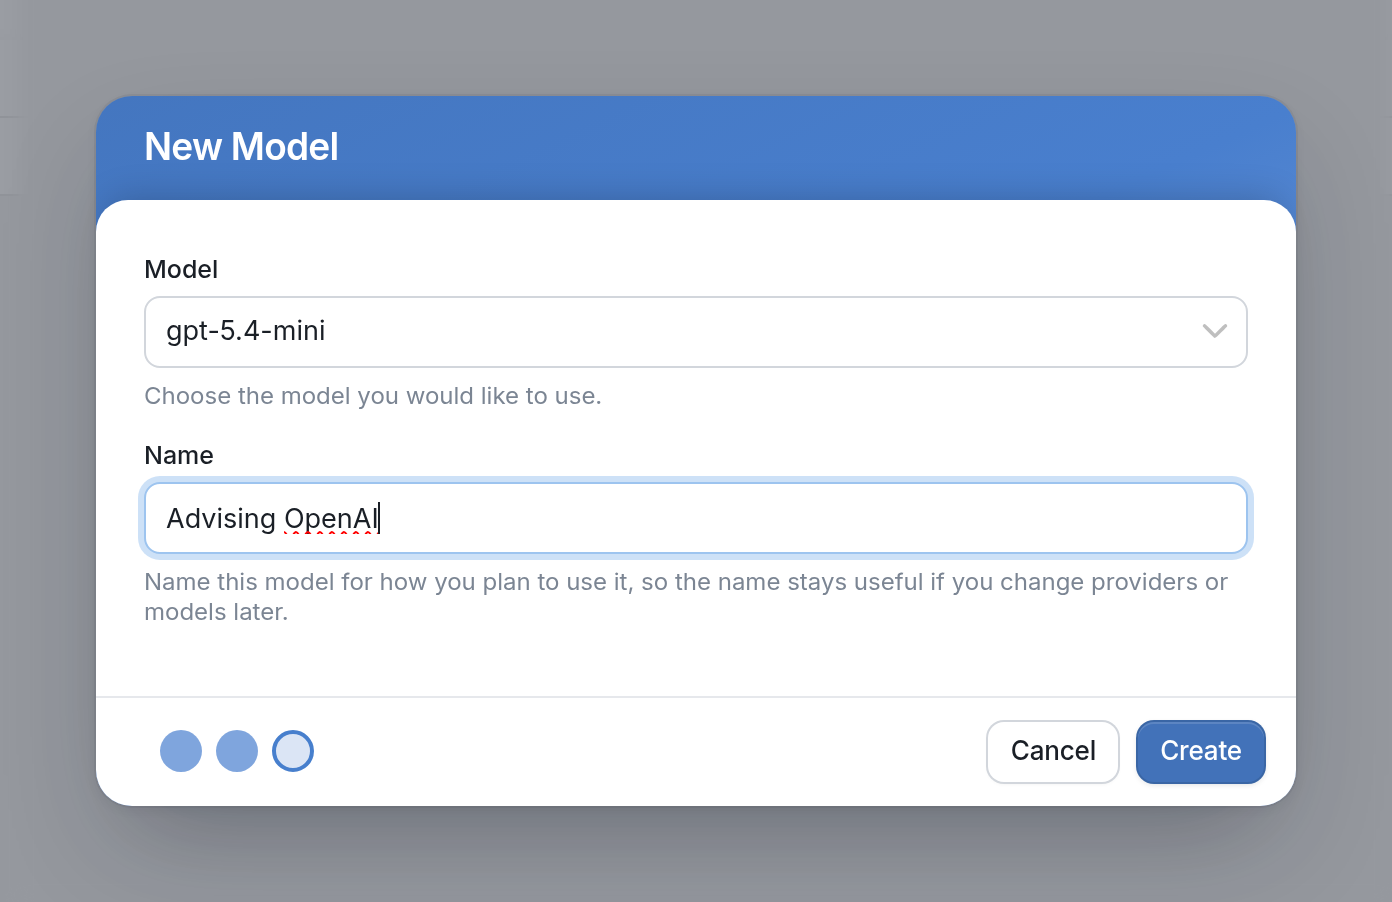Click the word Advising in Name field
The width and height of the screenshot is (1392, 902).
tap(221, 519)
